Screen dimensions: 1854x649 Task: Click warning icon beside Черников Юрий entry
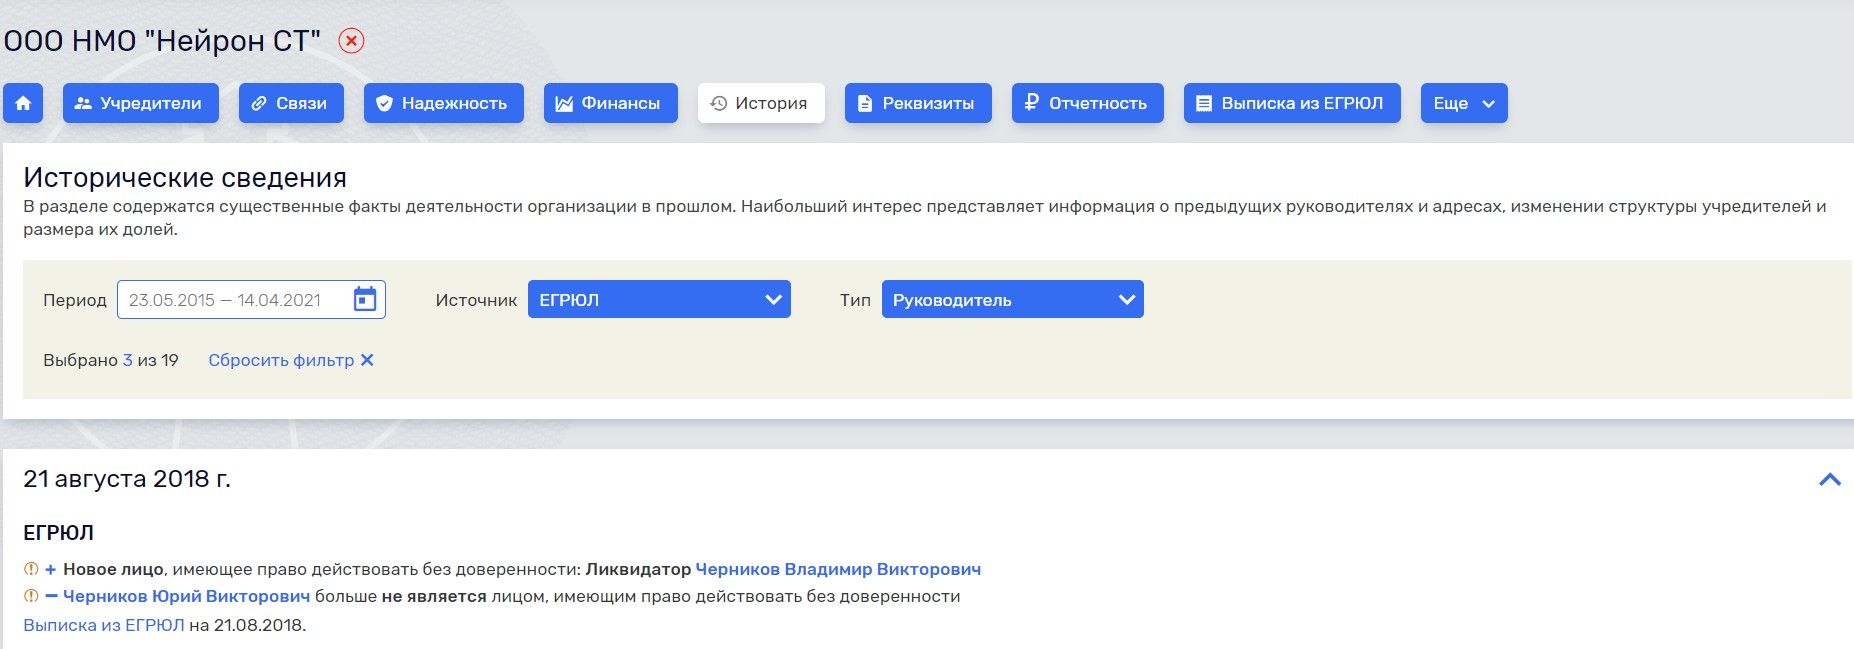[31, 596]
